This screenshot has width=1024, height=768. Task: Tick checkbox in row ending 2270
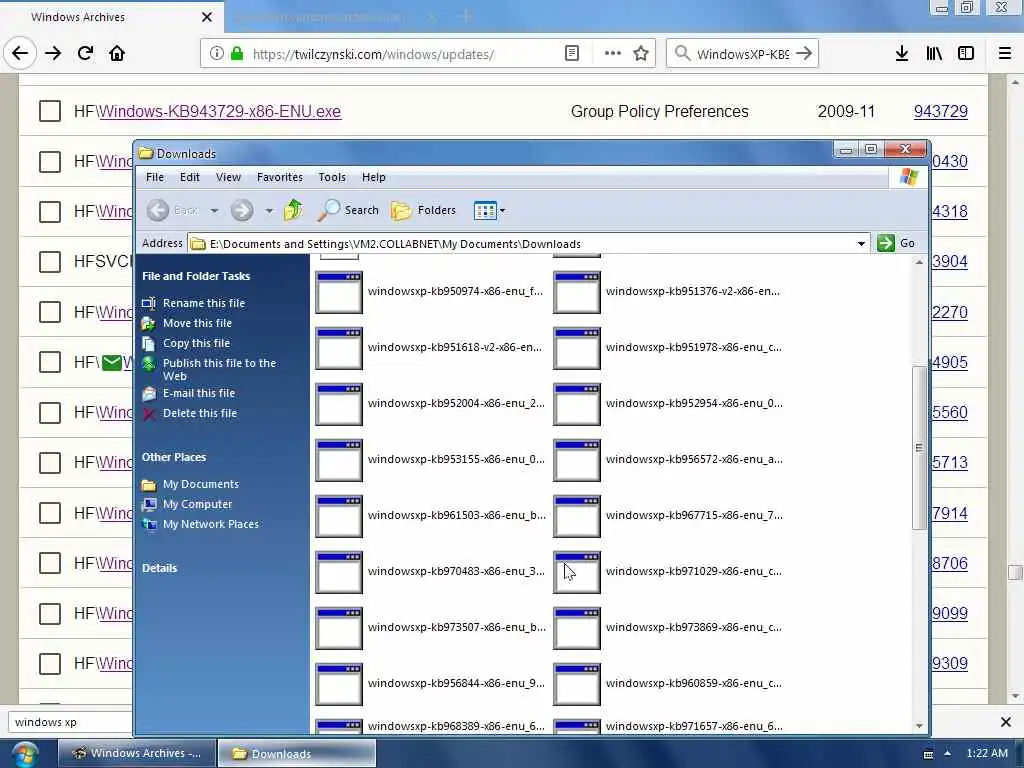click(50, 312)
